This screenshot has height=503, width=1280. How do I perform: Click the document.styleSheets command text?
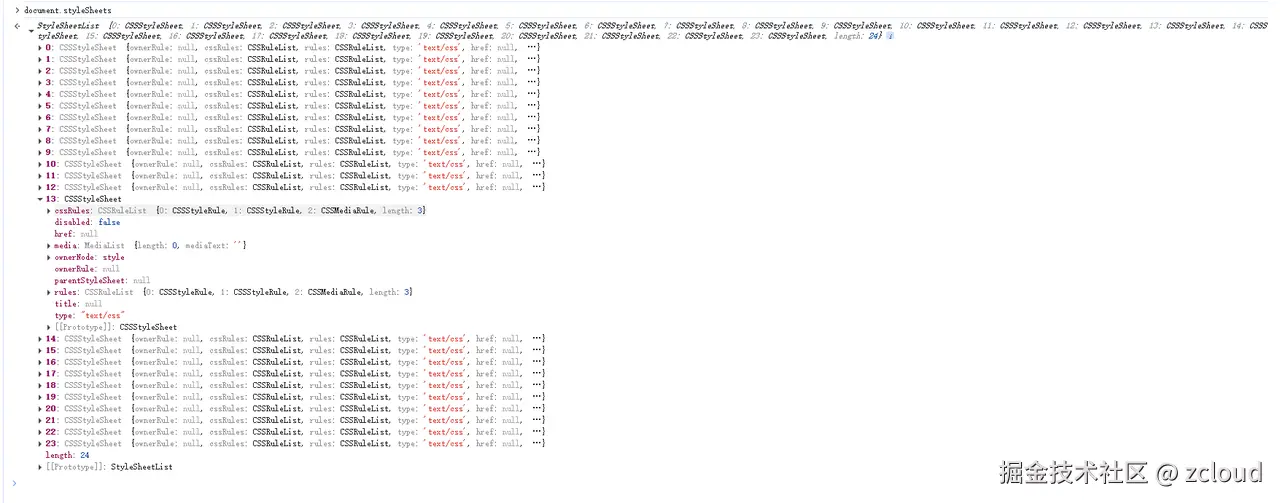pos(66,9)
